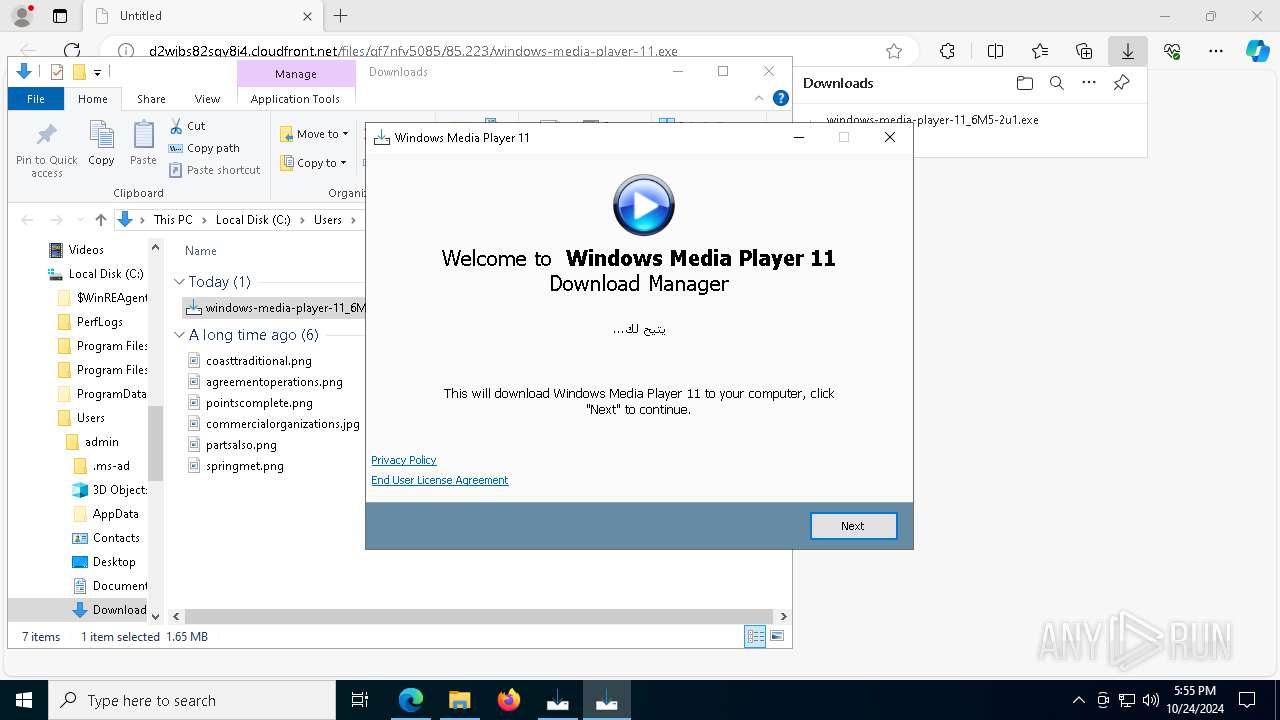Collapse the A long time ago group

tap(180, 335)
